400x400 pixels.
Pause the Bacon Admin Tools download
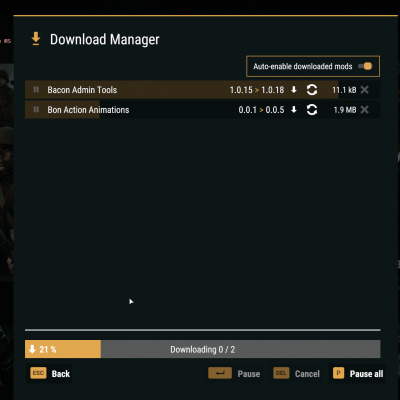coord(36,90)
